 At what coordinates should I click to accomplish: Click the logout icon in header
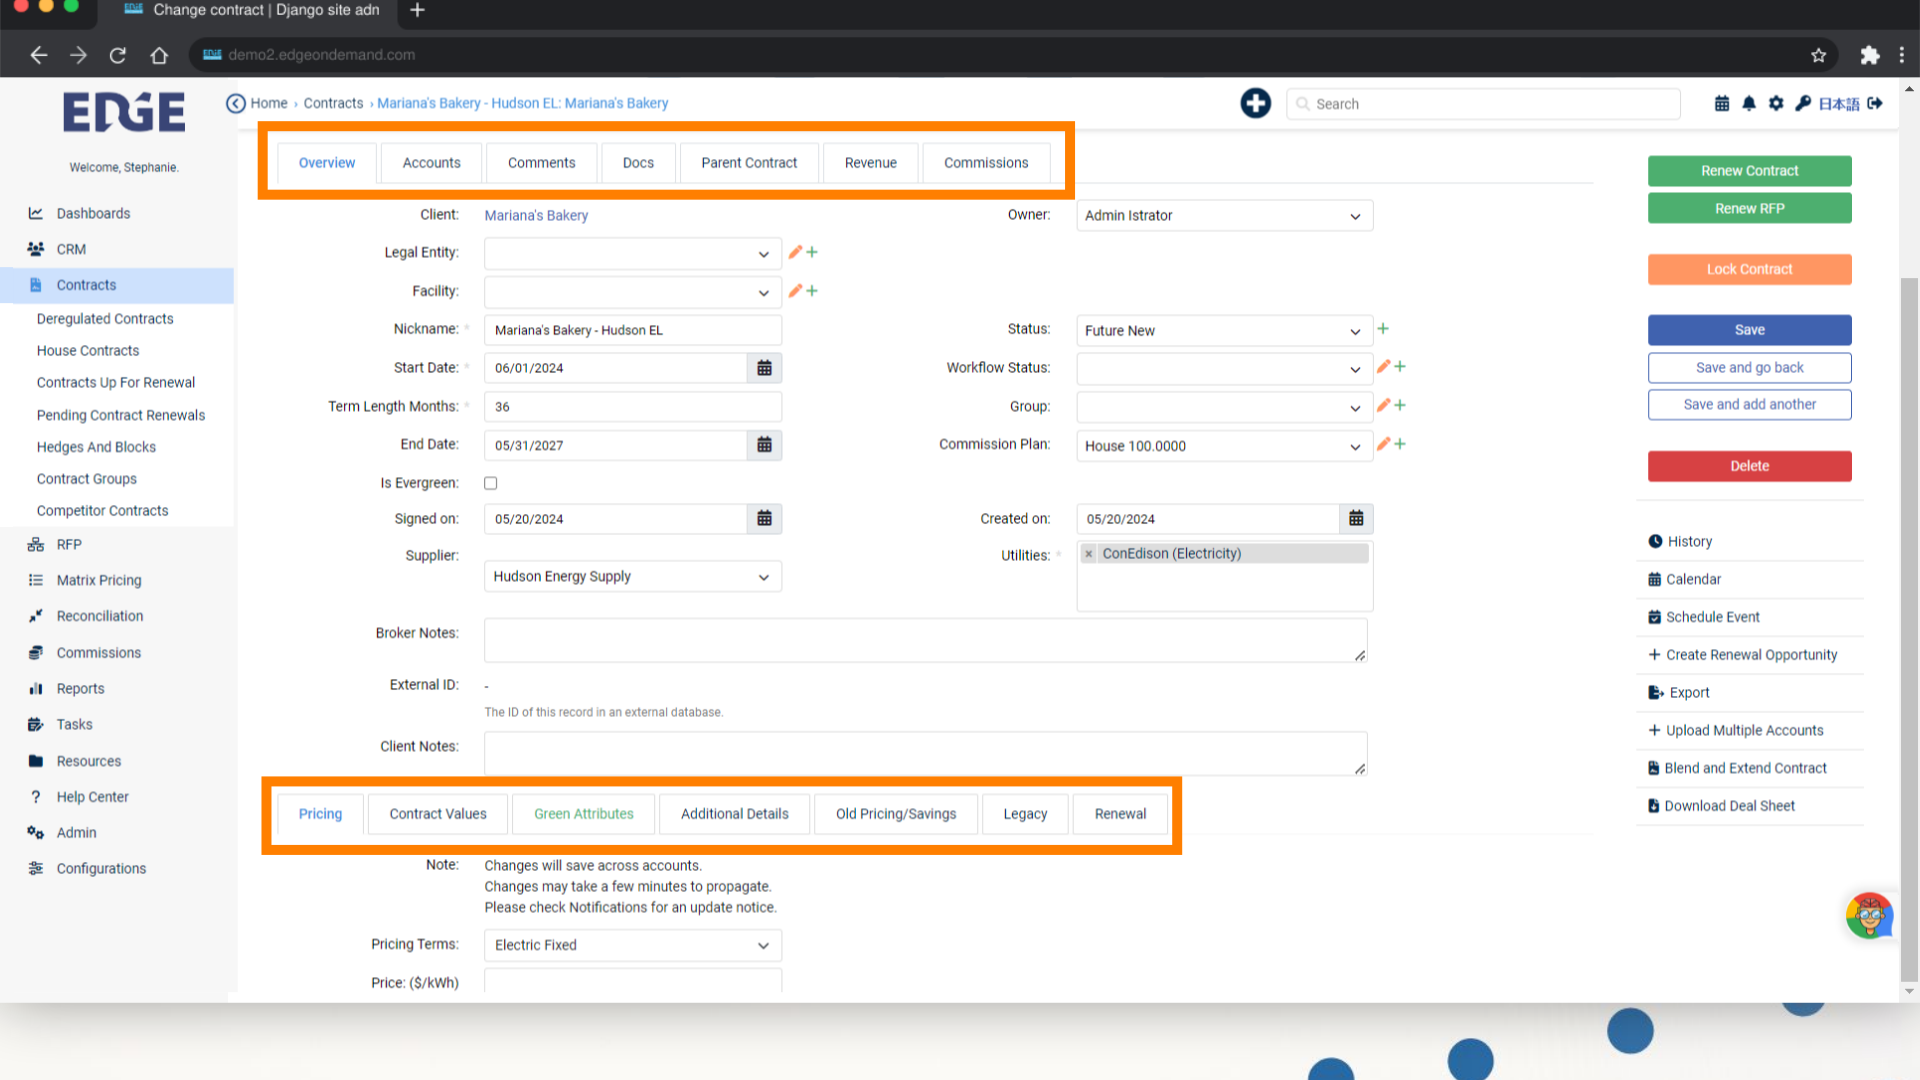pos(1875,103)
